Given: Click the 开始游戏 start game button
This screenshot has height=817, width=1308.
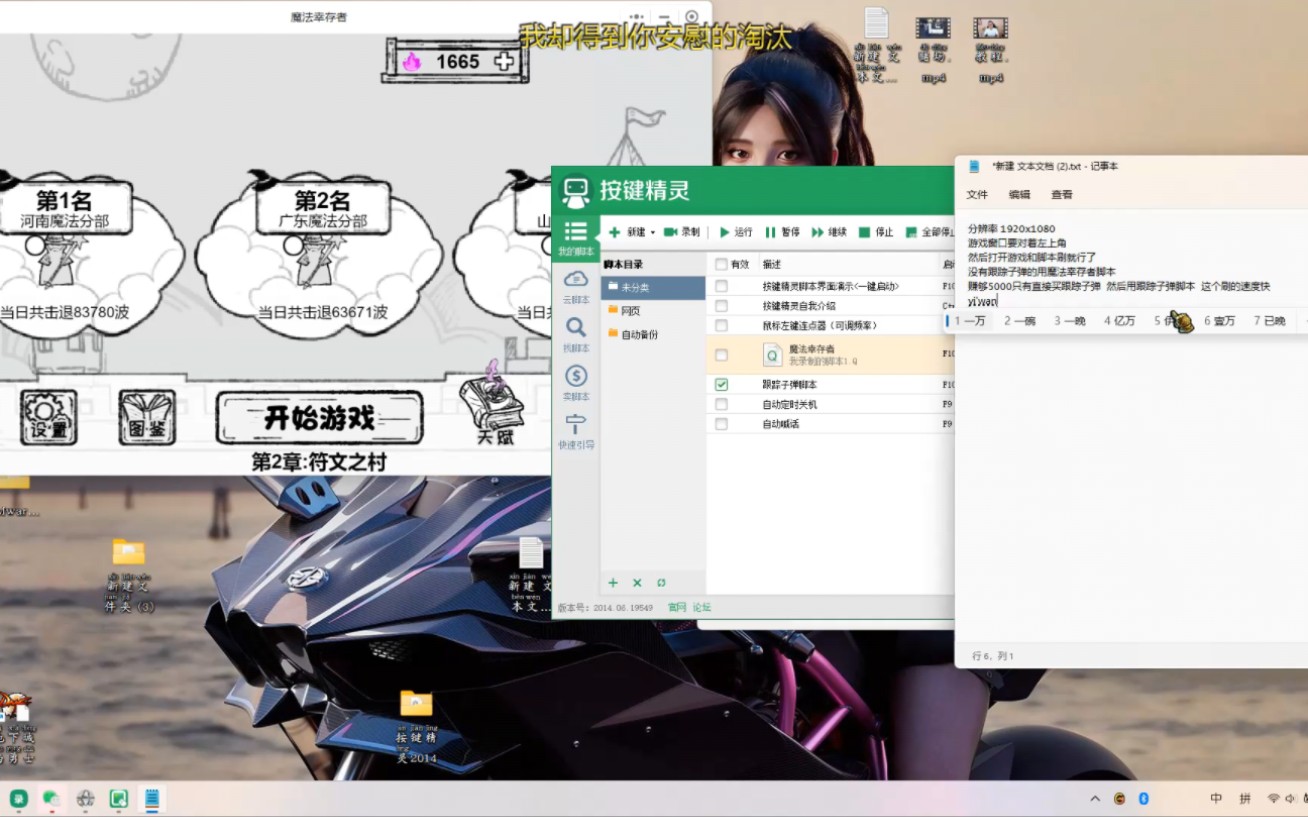Looking at the screenshot, I should tap(319, 417).
